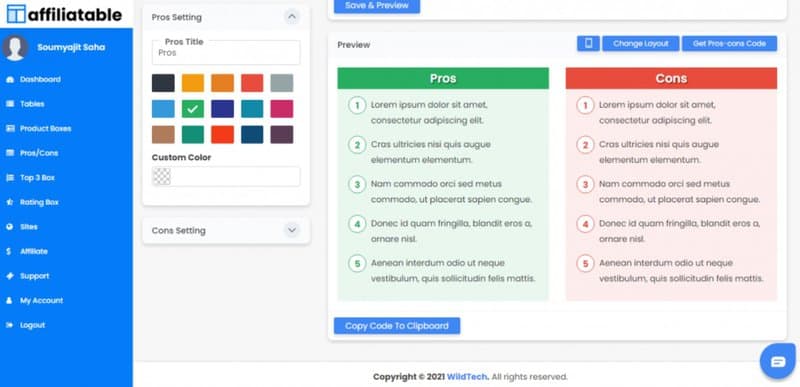
Task: Click the affiliatable logo icon
Action: (x=16, y=14)
